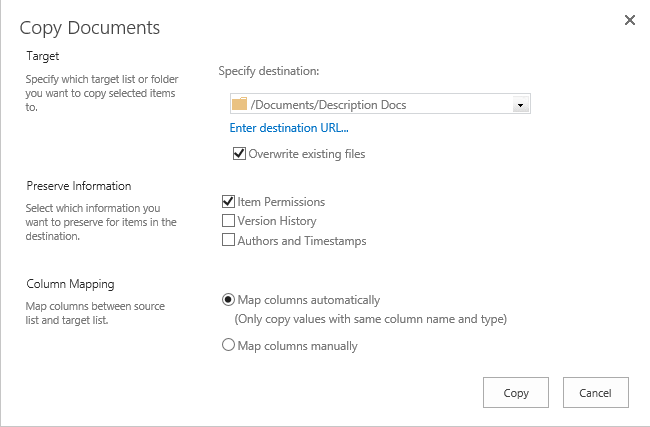This screenshot has height=427, width=650.
Task: Click the folder icon in destination field
Action: tap(238, 104)
